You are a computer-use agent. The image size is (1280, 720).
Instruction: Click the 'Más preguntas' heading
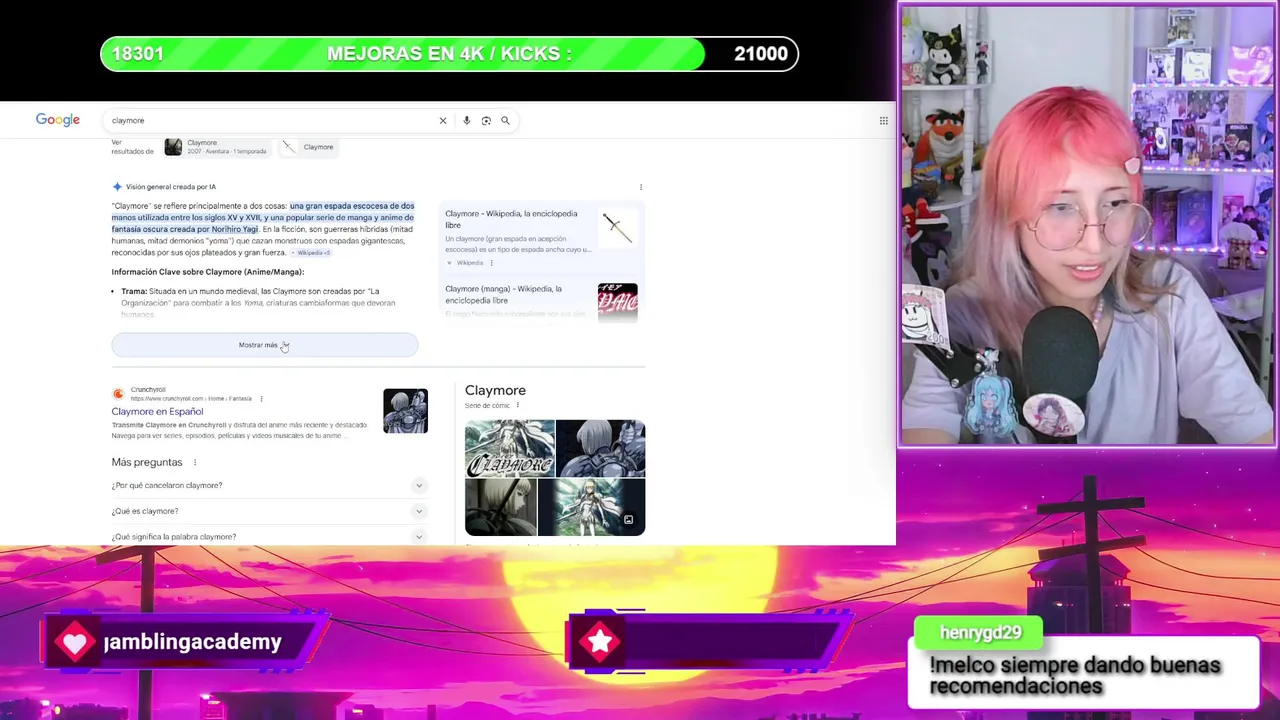click(x=147, y=462)
